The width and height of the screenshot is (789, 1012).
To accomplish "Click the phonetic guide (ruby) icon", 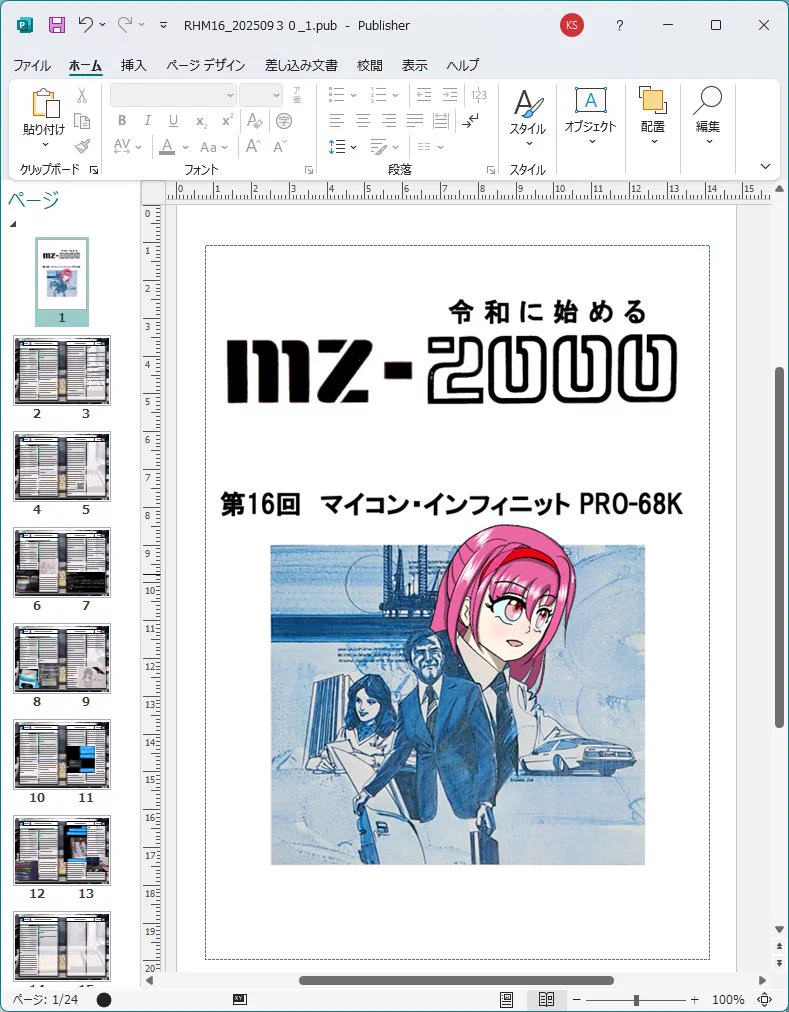I will click(x=297, y=96).
